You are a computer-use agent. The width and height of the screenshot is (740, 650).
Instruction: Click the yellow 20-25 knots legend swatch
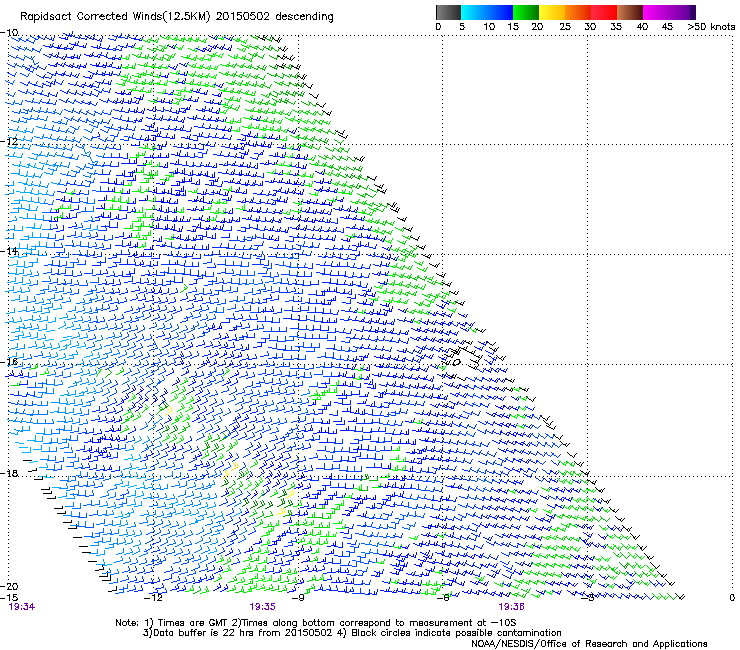552,12
